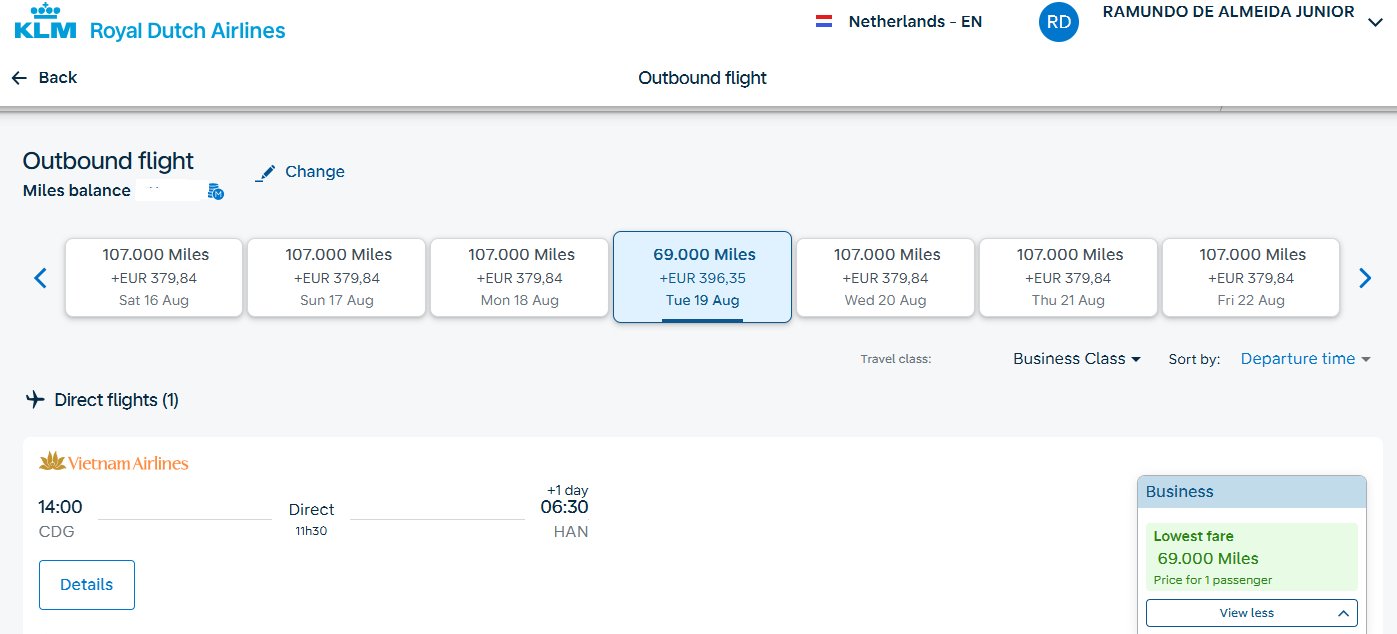The width and height of the screenshot is (1397, 634).
Task: Click the pencil icon beside Change
Action: point(265,173)
